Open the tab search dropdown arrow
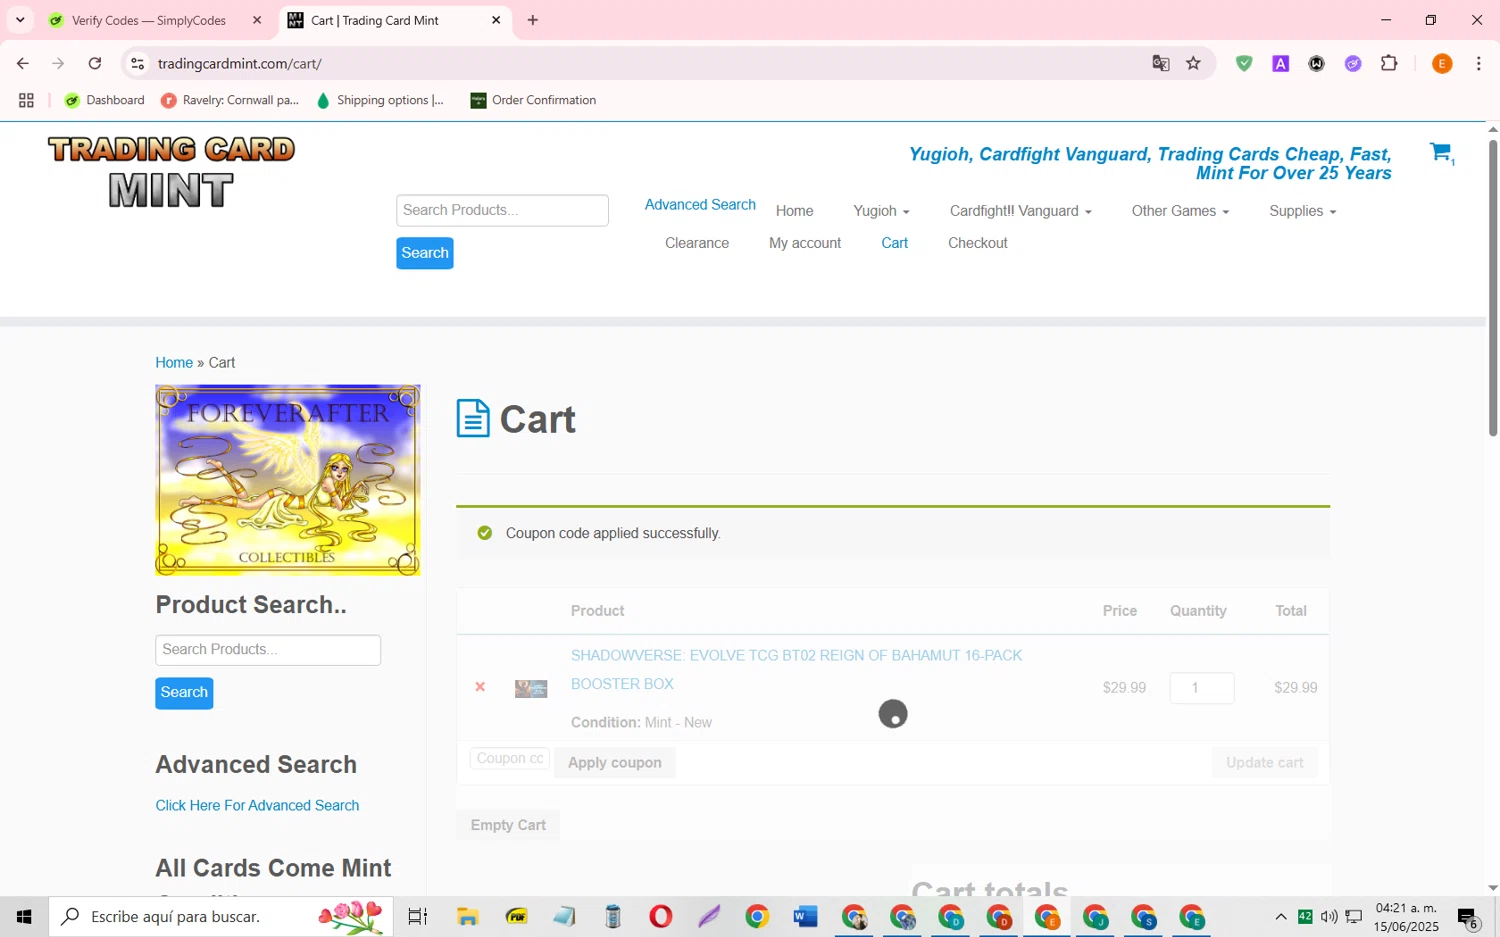The height and width of the screenshot is (937, 1500). [20, 20]
